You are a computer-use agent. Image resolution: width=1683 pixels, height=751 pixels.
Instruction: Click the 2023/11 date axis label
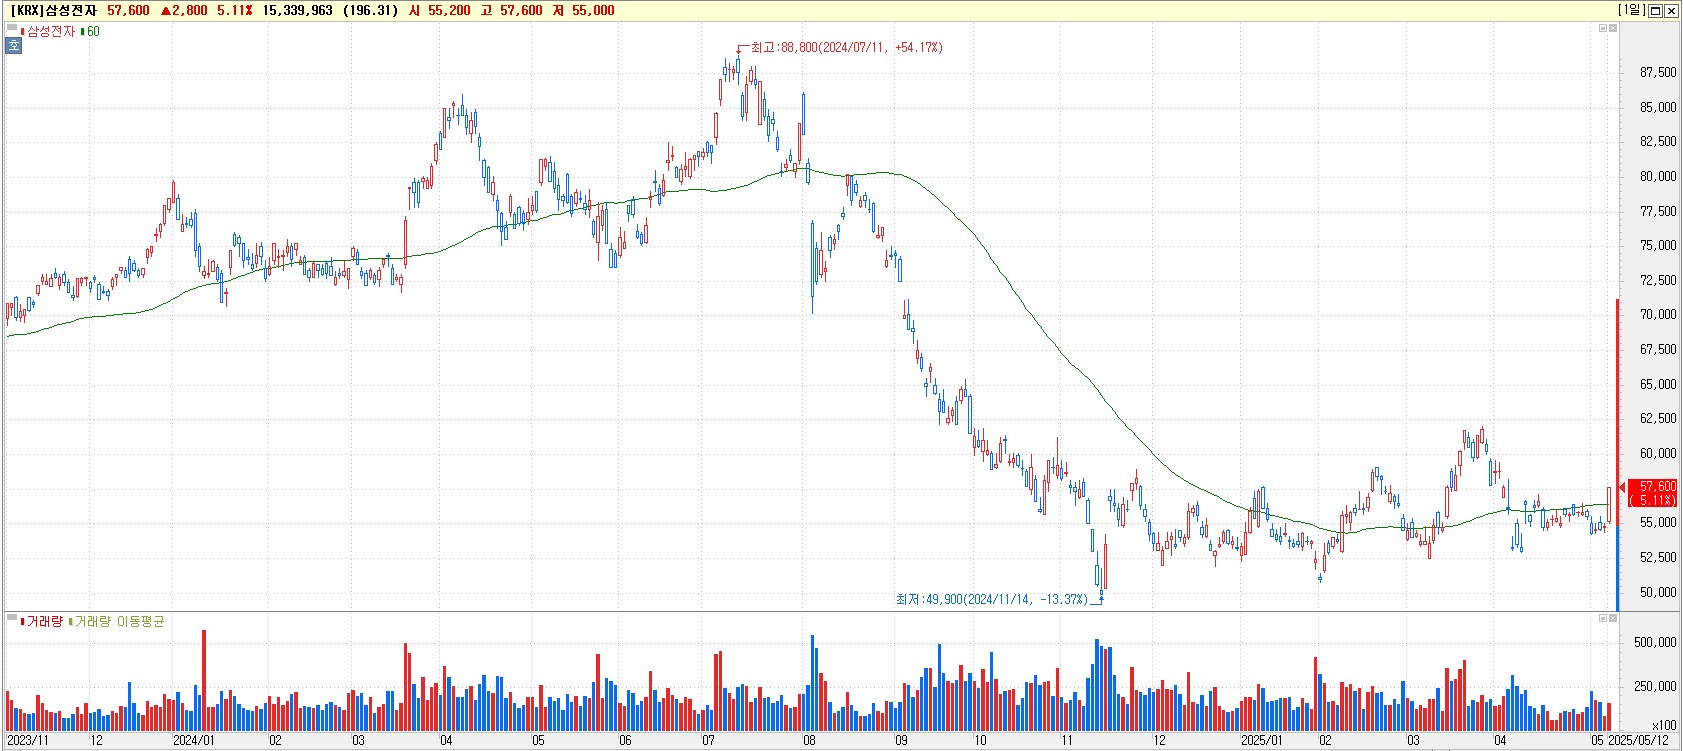pos(27,741)
